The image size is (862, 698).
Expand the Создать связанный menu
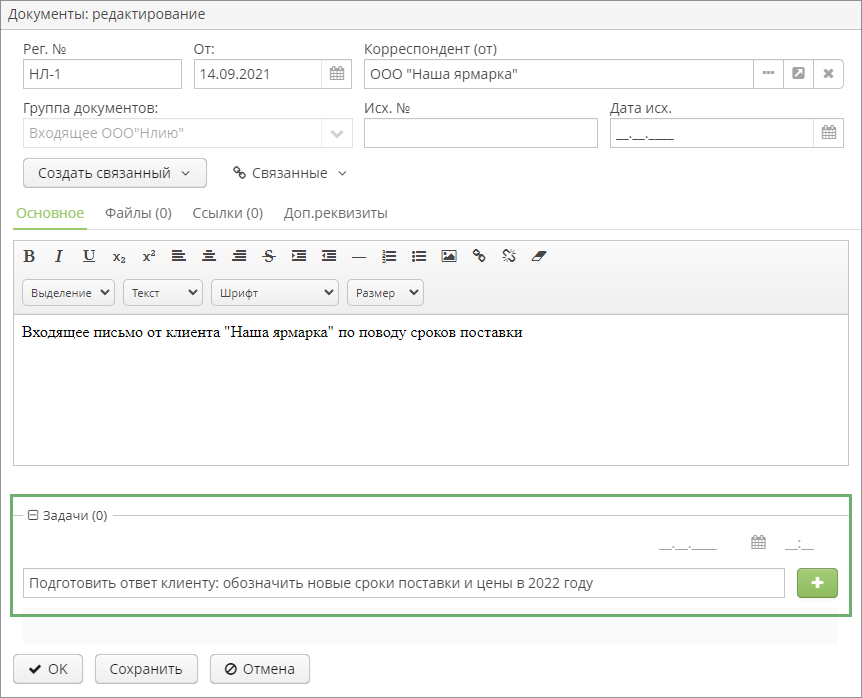[x=115, y=173]
